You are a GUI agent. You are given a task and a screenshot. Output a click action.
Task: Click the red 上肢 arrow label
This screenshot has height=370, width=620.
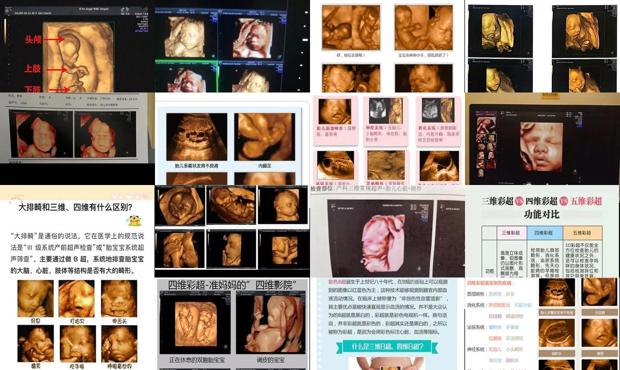(33, 68)
